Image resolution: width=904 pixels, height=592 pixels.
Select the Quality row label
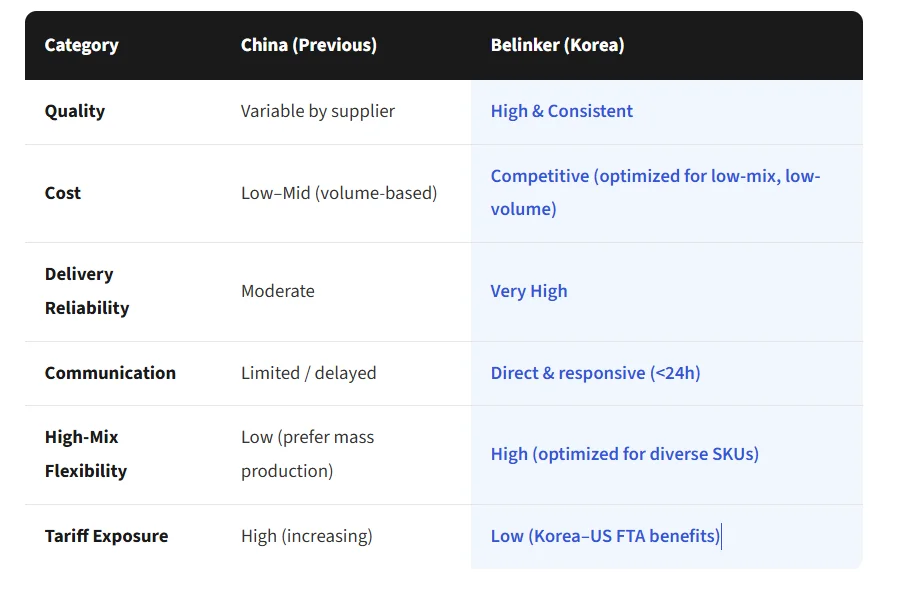pyautogui.click(x=75, y=111)
